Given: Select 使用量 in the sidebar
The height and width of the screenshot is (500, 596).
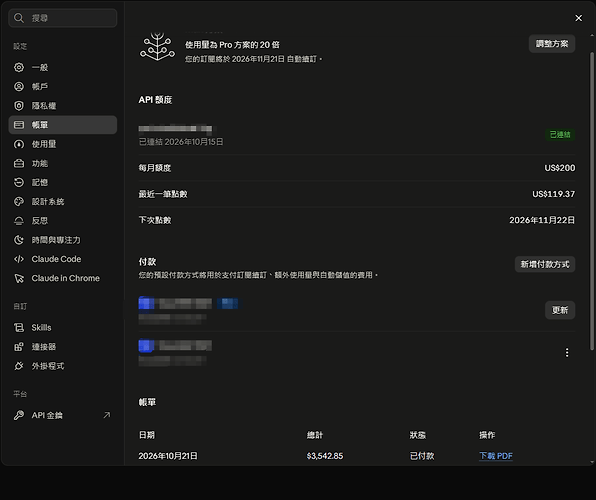Looking at the screenshot, I should [x=63, y=144].
